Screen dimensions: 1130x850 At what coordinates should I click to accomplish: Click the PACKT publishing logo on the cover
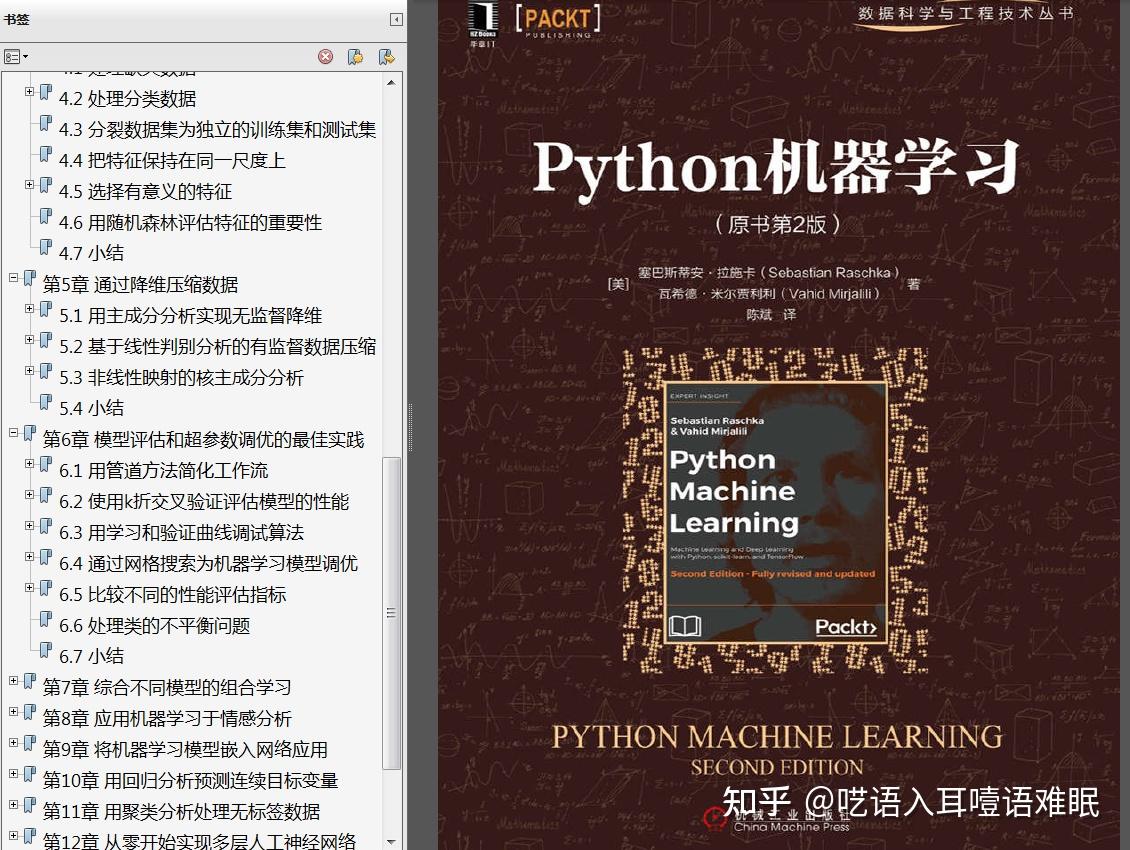coord(558,20)
